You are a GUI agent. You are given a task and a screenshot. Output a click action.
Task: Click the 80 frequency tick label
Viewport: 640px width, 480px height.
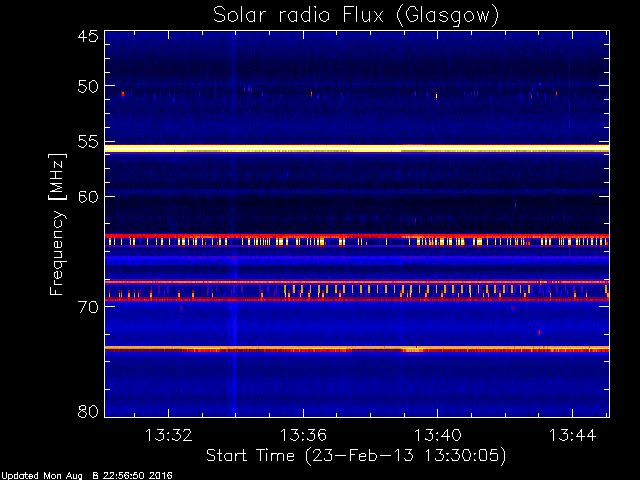[88, 411]
